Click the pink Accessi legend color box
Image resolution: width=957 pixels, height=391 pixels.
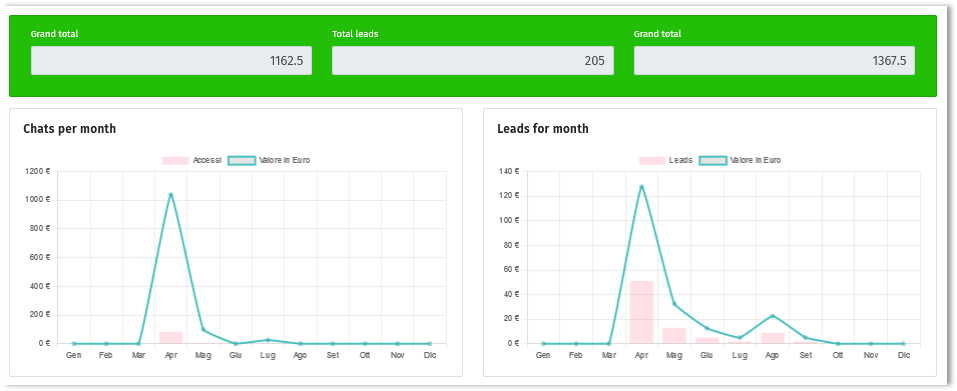(175, 160)
